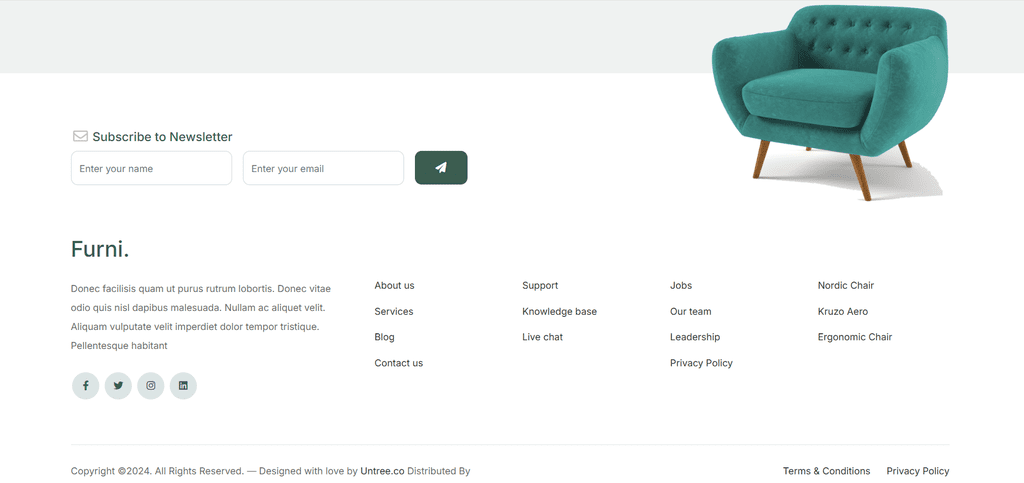Focus the Enter your name field

(x=152, y=168)
